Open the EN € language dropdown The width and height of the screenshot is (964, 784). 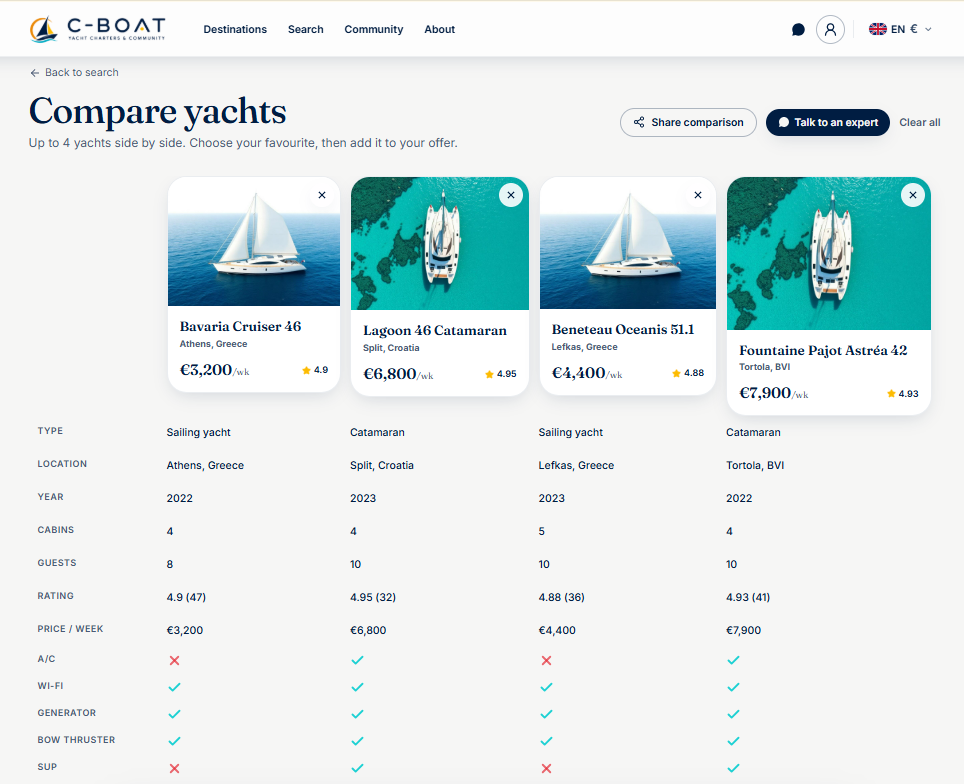click(x=900, y=30)
